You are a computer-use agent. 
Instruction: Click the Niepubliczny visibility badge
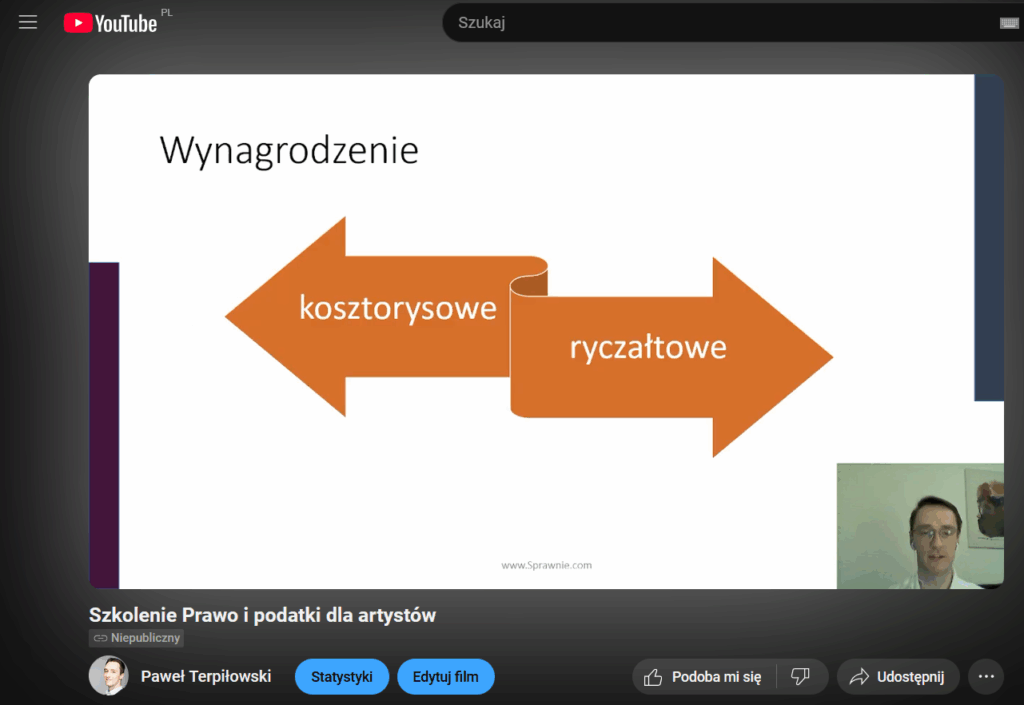pos(137,638)
